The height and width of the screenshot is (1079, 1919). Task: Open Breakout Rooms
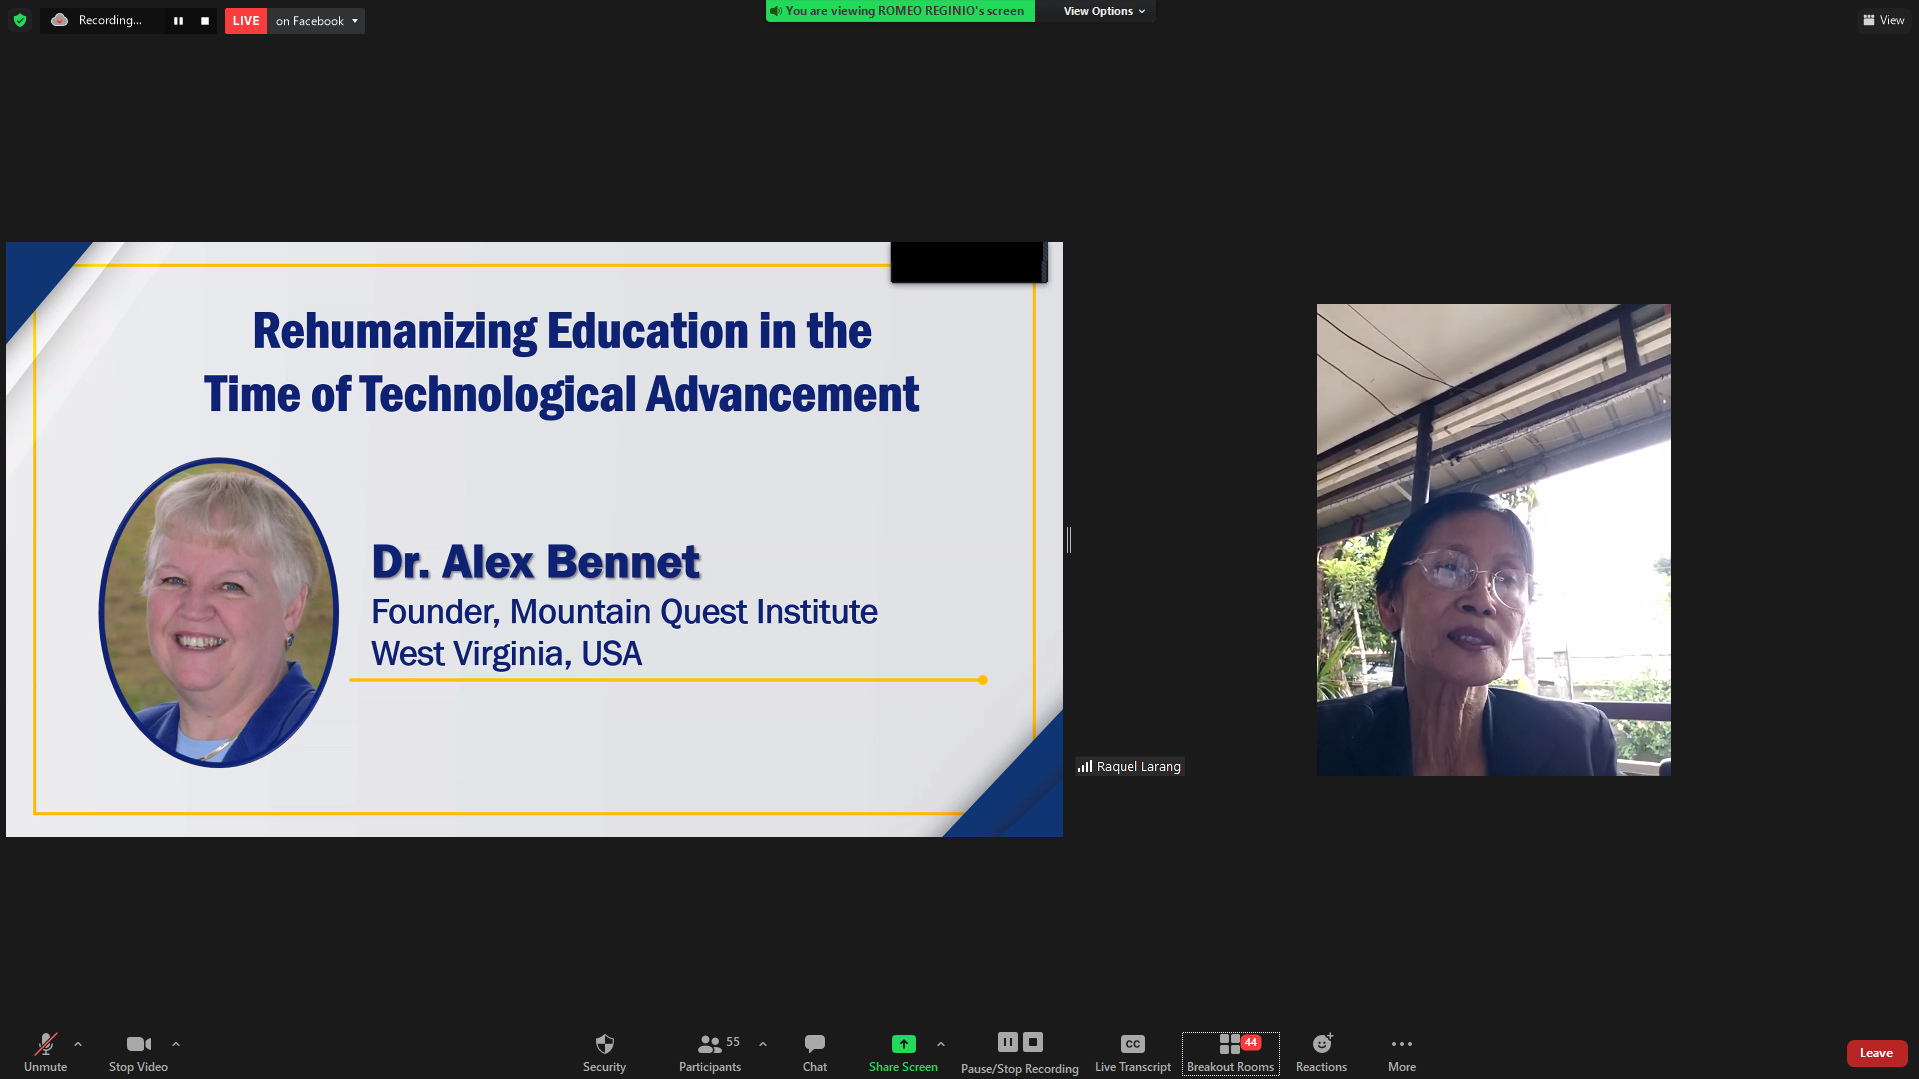pos(1230,1053)
